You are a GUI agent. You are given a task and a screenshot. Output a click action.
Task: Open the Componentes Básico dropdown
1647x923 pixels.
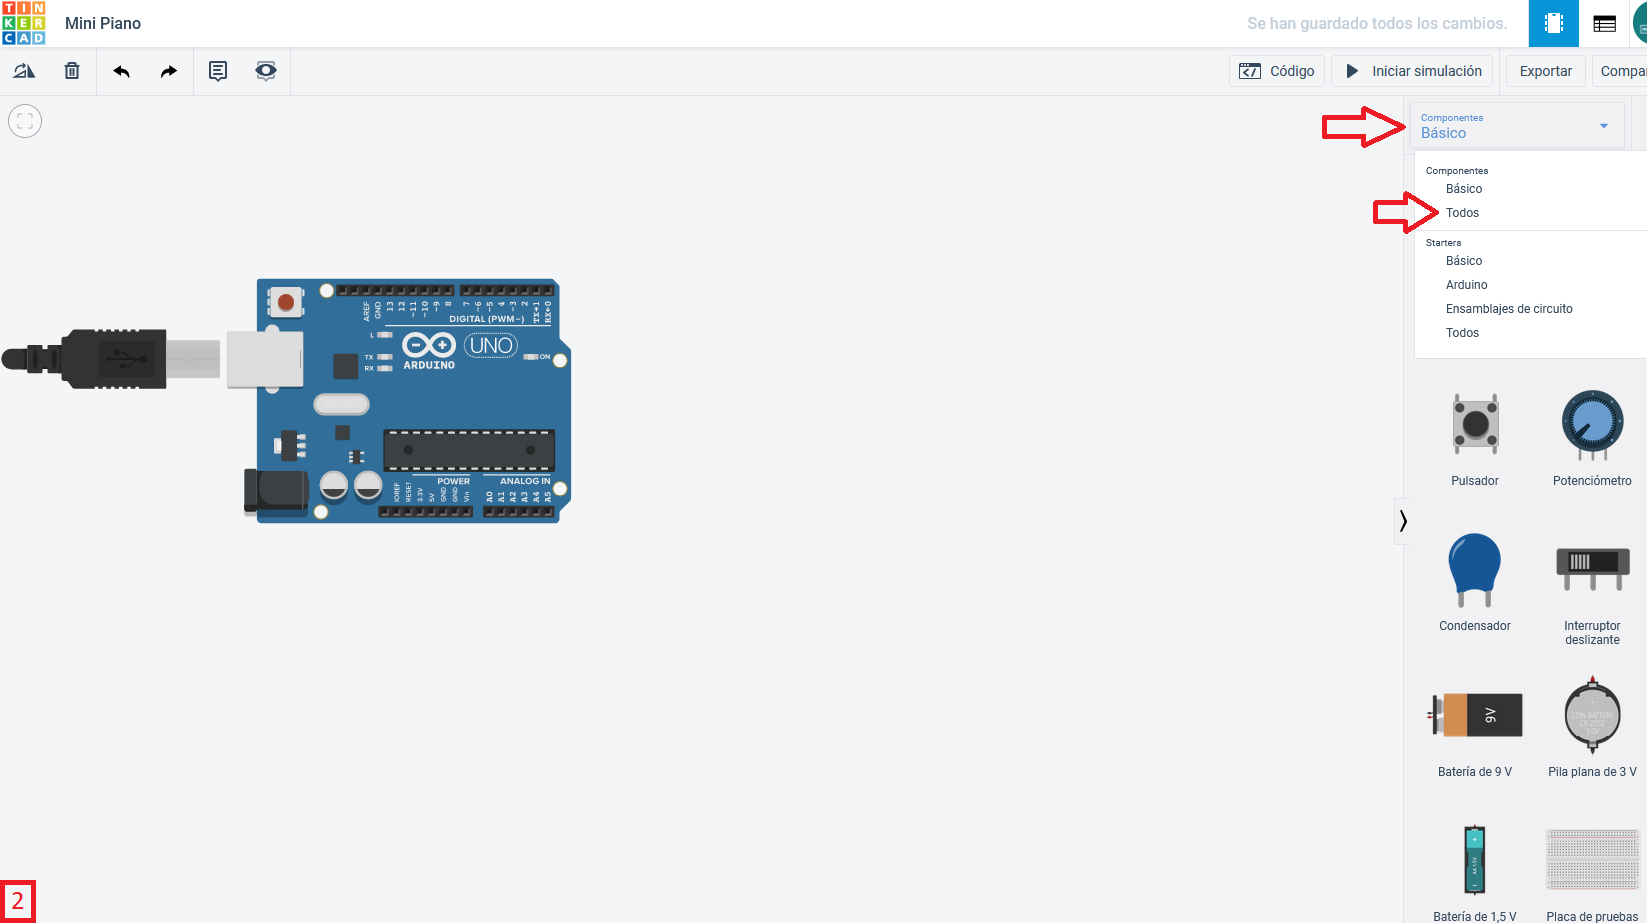coord(1516,124)
